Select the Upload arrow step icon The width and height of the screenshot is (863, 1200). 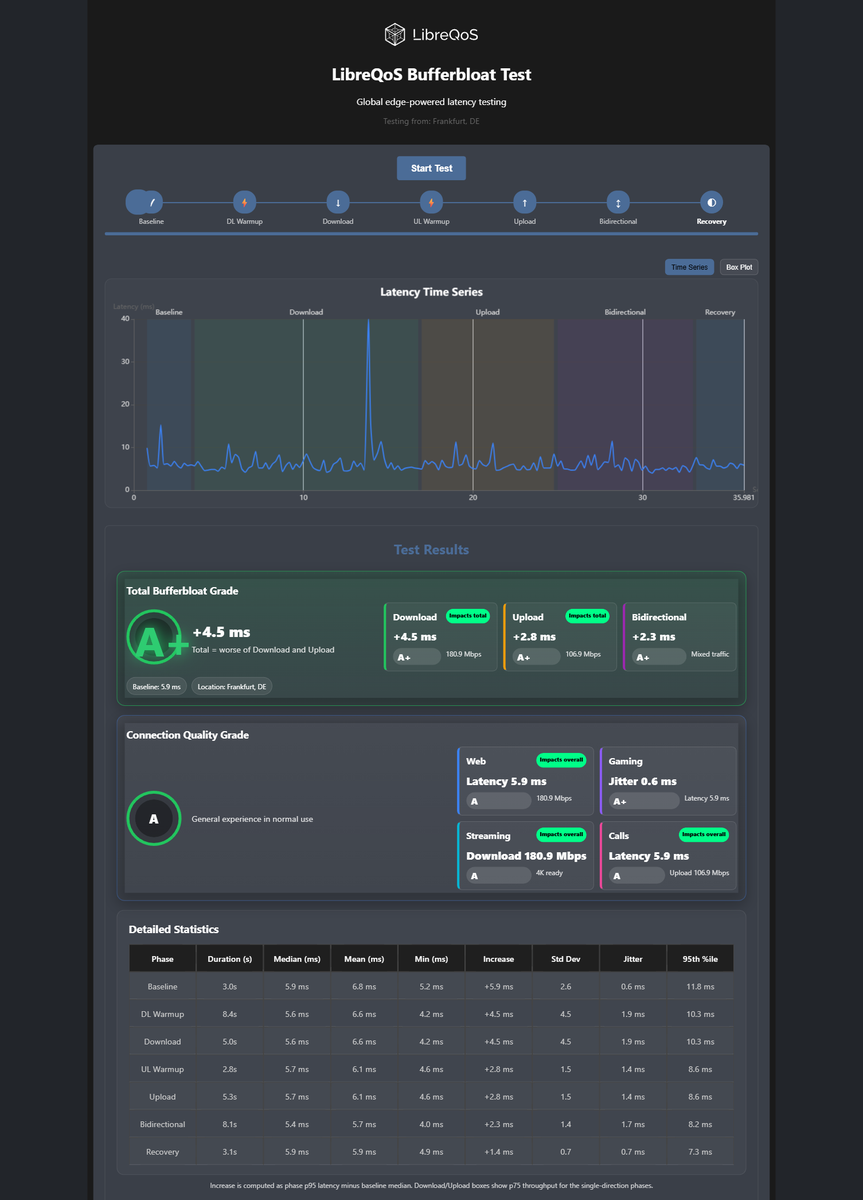[x=525, y=202]
